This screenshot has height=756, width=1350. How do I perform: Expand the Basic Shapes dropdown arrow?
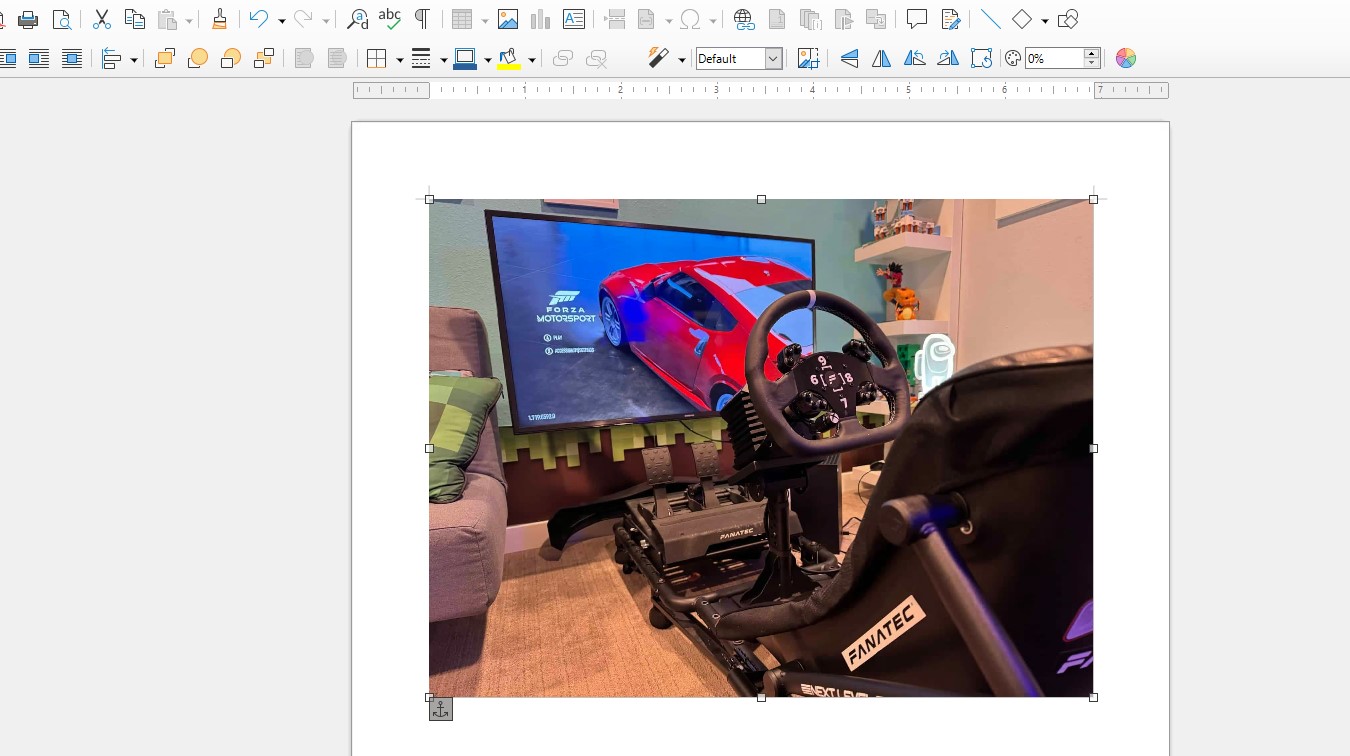pyautogui.click(x=1044, y=20)
